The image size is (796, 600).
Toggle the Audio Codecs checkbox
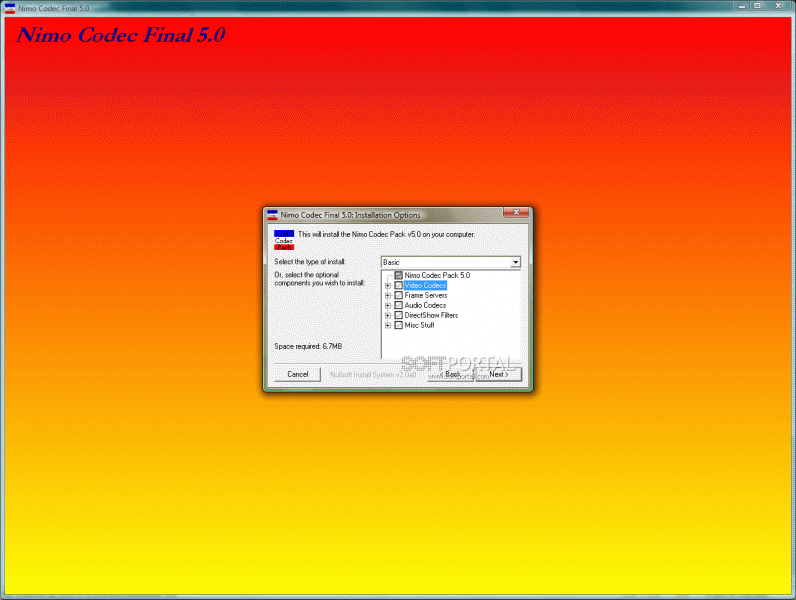(399, 305)
